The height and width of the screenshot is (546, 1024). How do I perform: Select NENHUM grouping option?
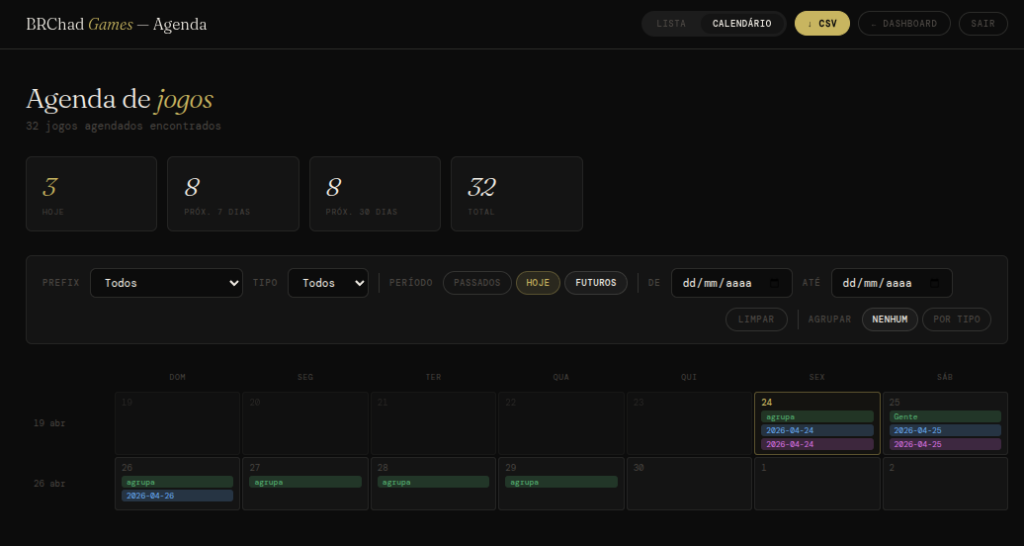889,319
